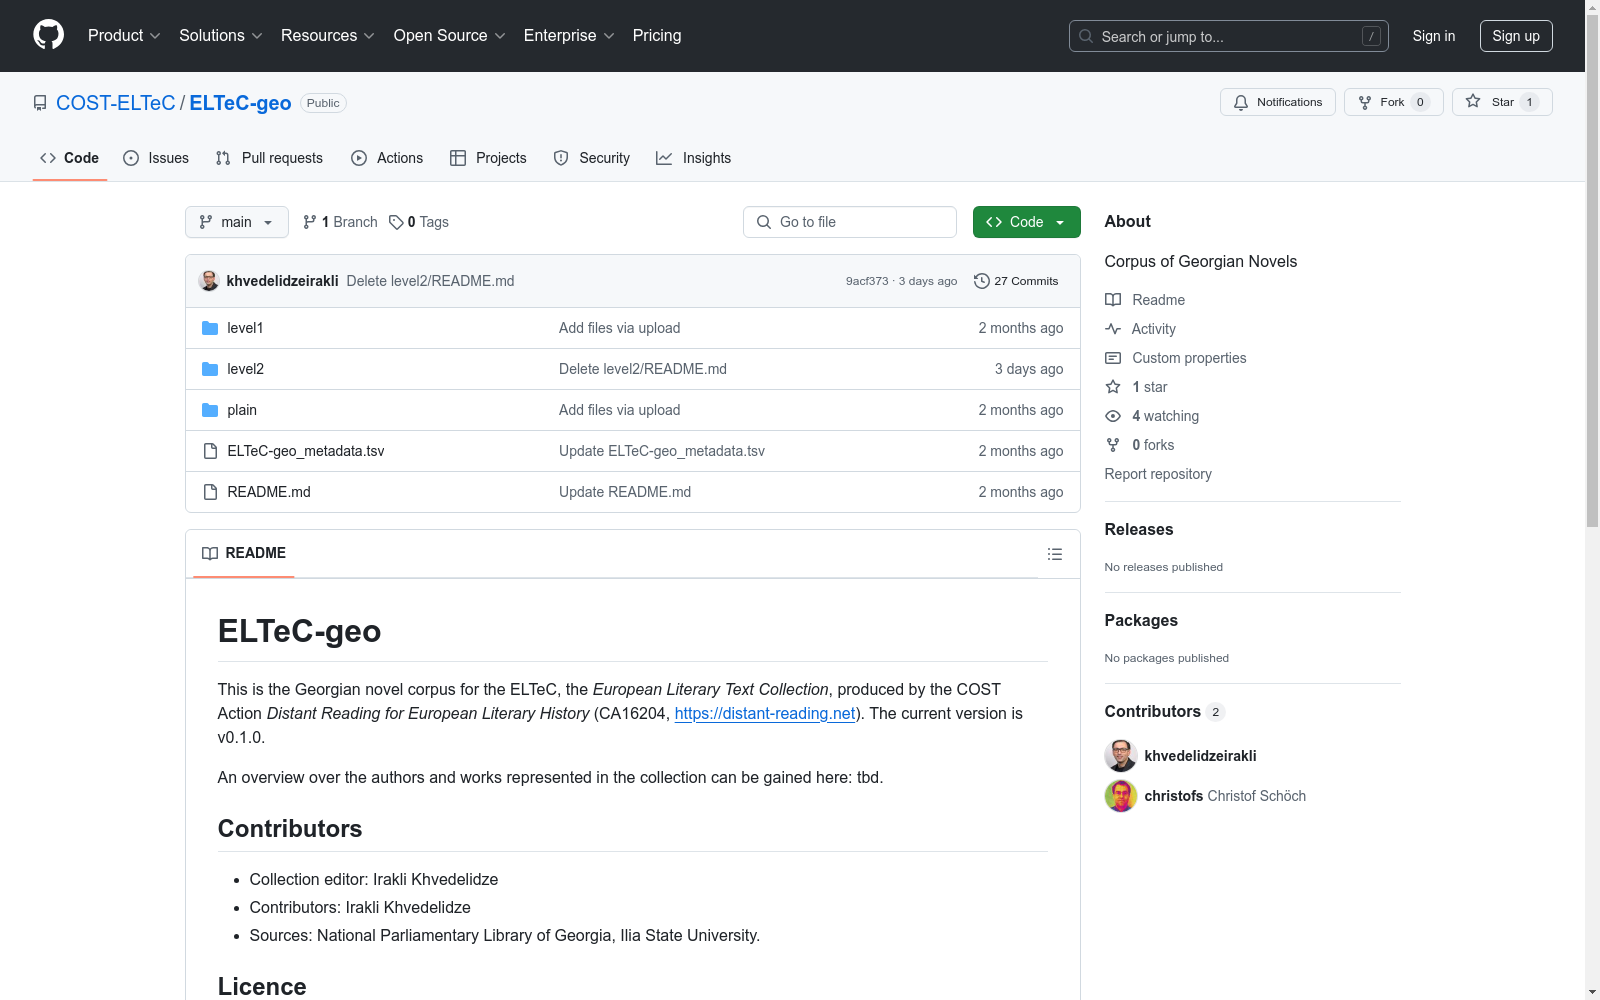View the 0 forks link

coord(1140,445)
